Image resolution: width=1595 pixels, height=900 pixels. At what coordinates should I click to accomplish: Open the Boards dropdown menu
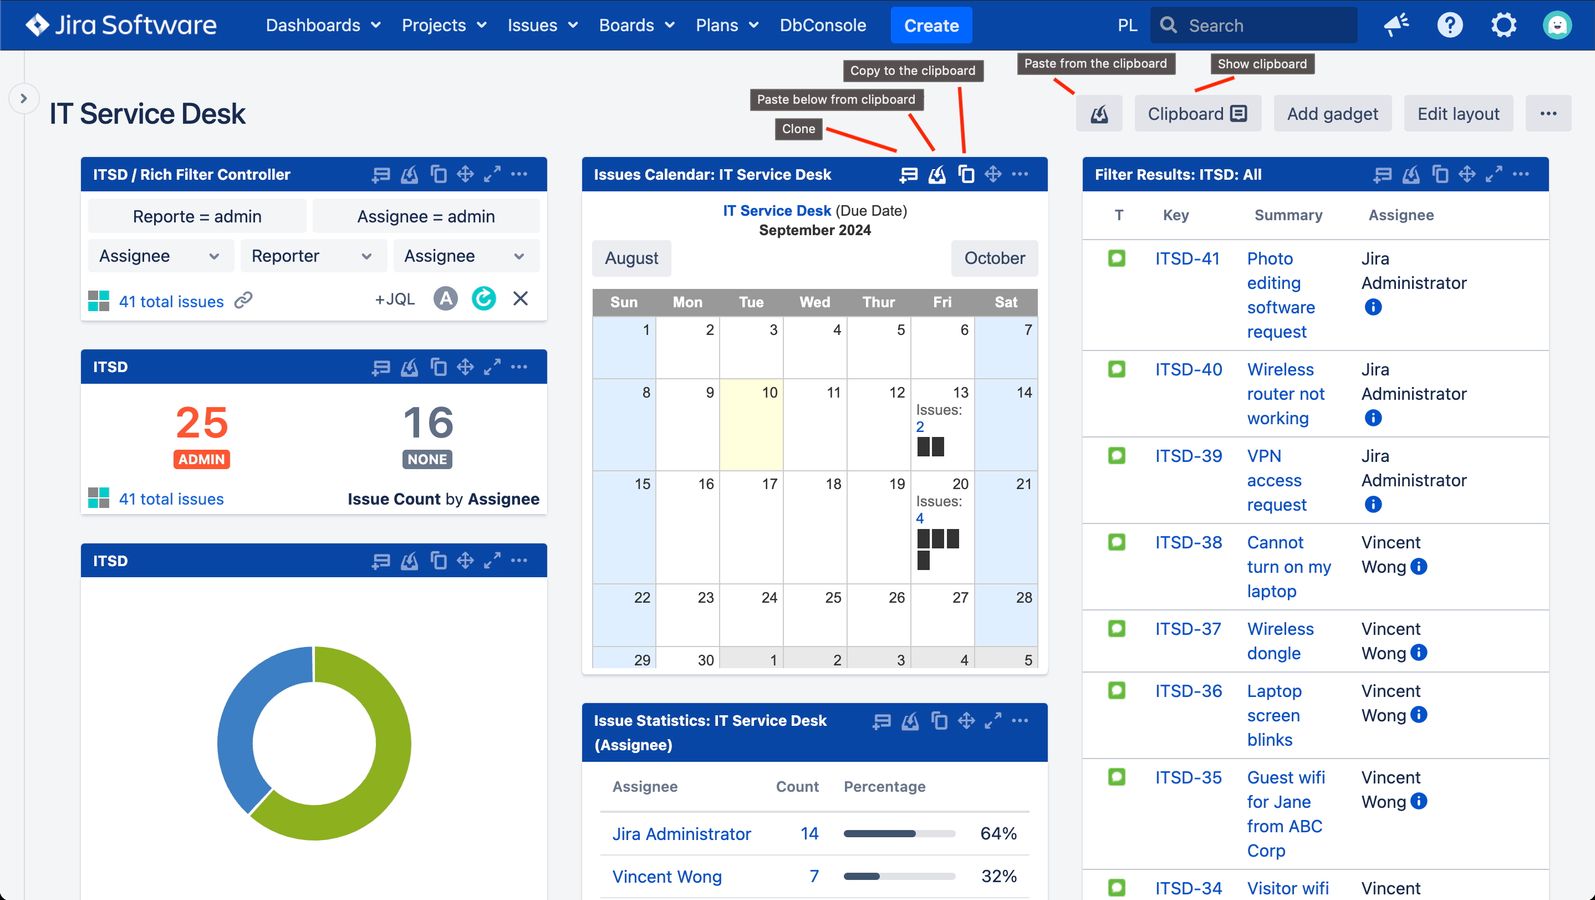(x=636, y=25)
